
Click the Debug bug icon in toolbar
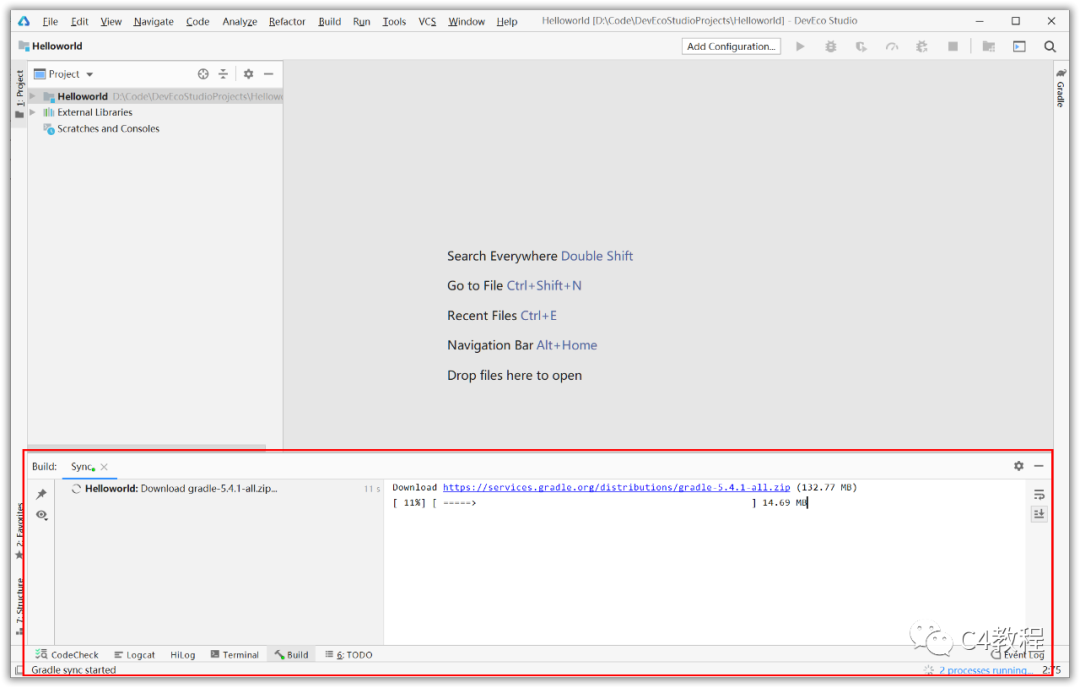831,46
